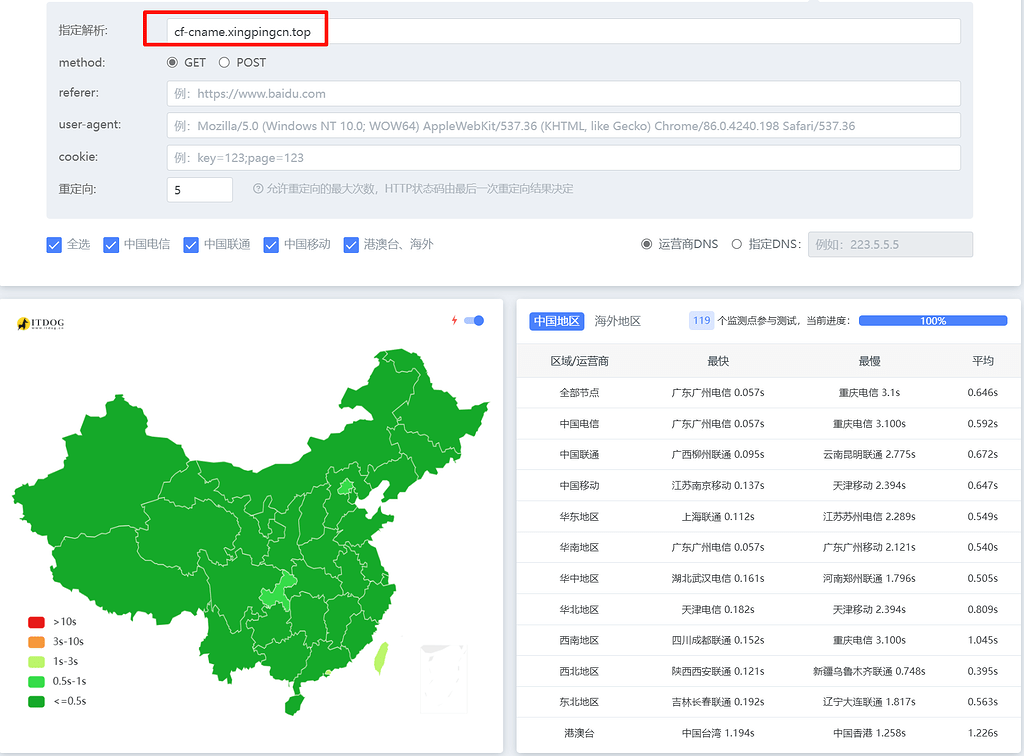Click 新疆乌鲁木齐联通 0.748s cell

(869, 671)
